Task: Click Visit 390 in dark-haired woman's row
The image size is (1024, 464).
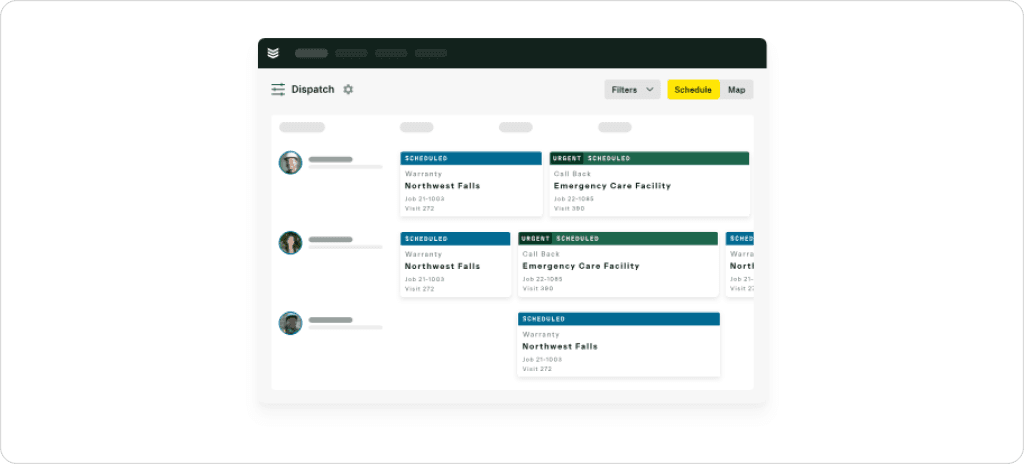Action: point(537,288)
